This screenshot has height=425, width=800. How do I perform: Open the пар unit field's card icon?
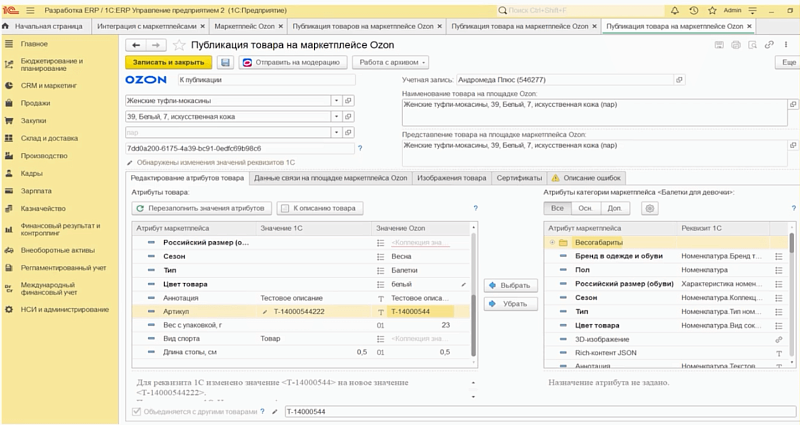pos(348,133)
